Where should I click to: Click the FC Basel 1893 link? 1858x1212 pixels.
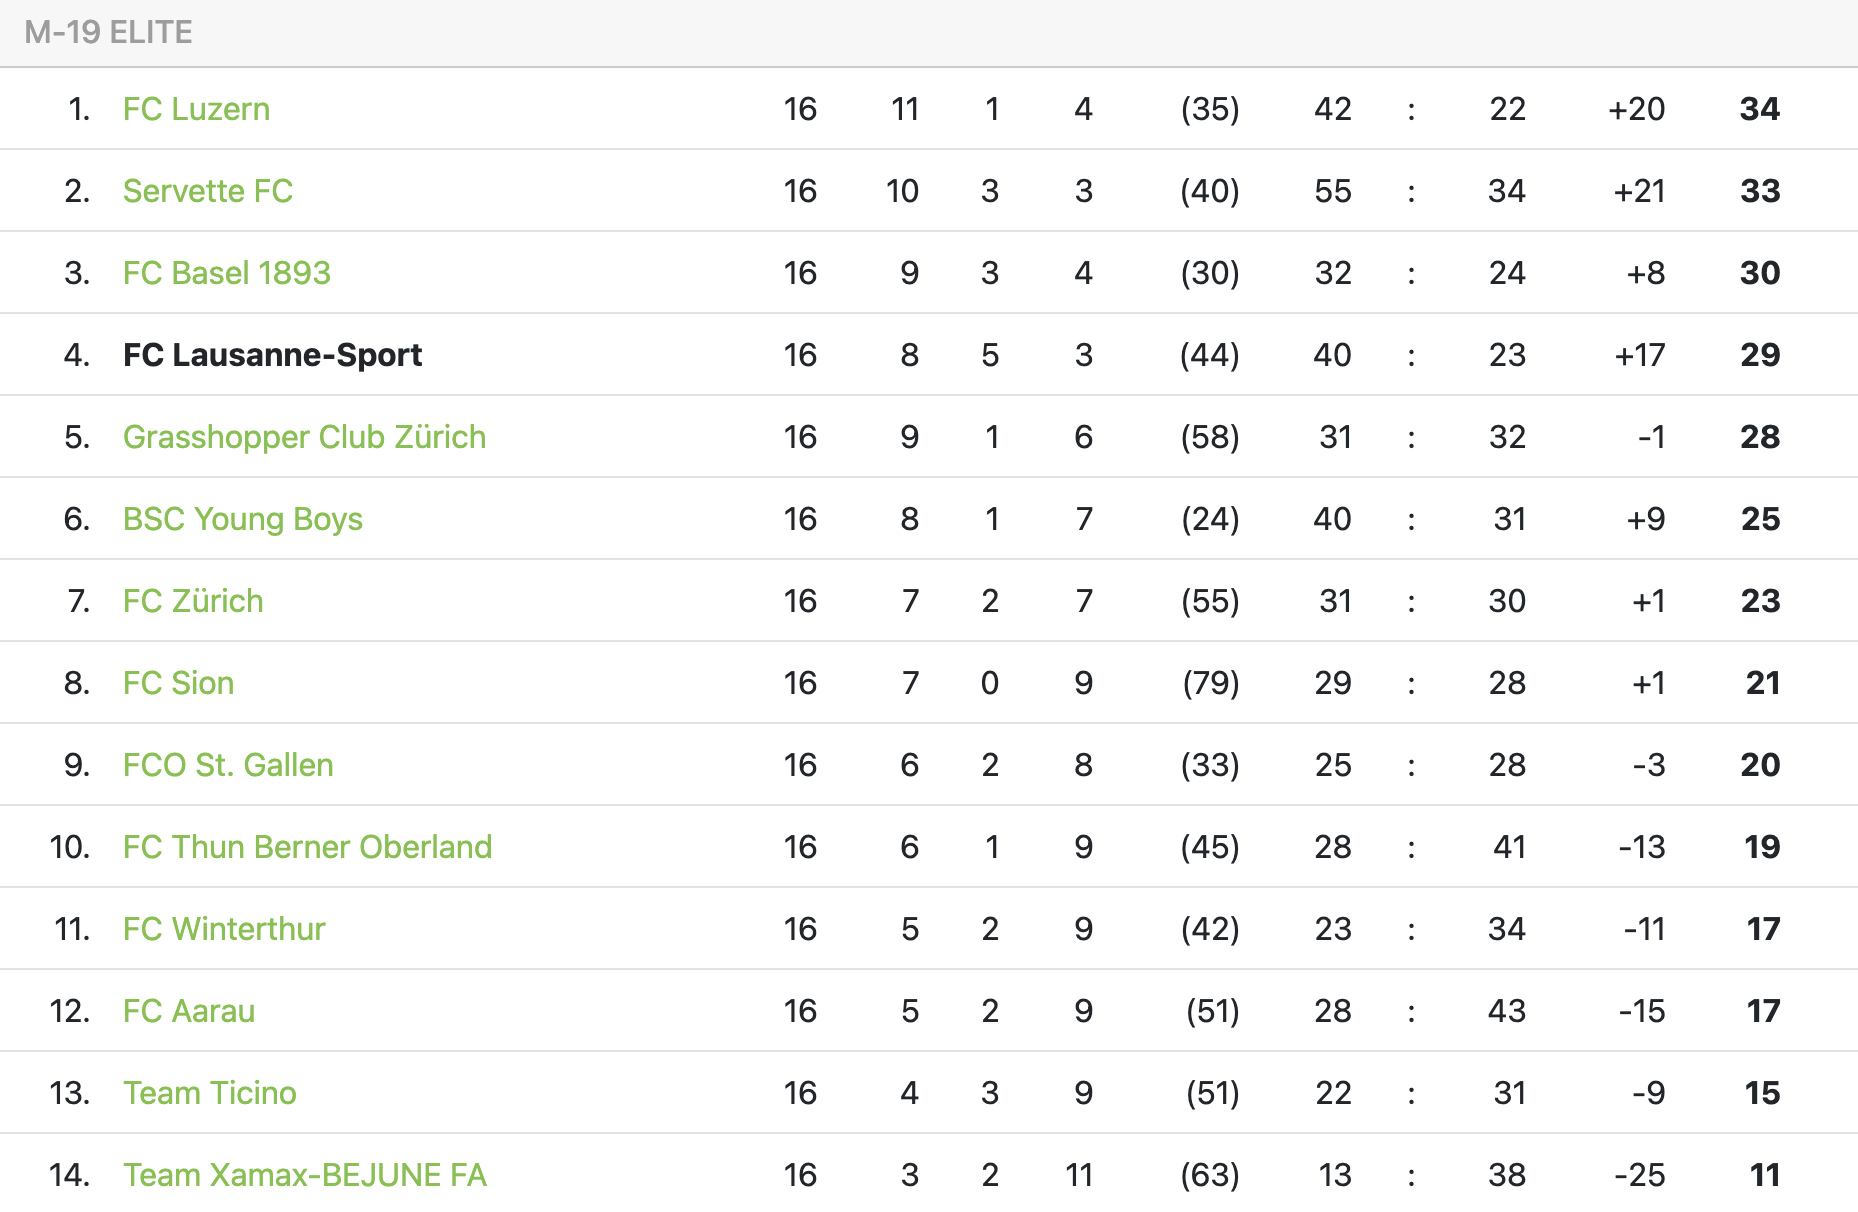tap(226, 273)
